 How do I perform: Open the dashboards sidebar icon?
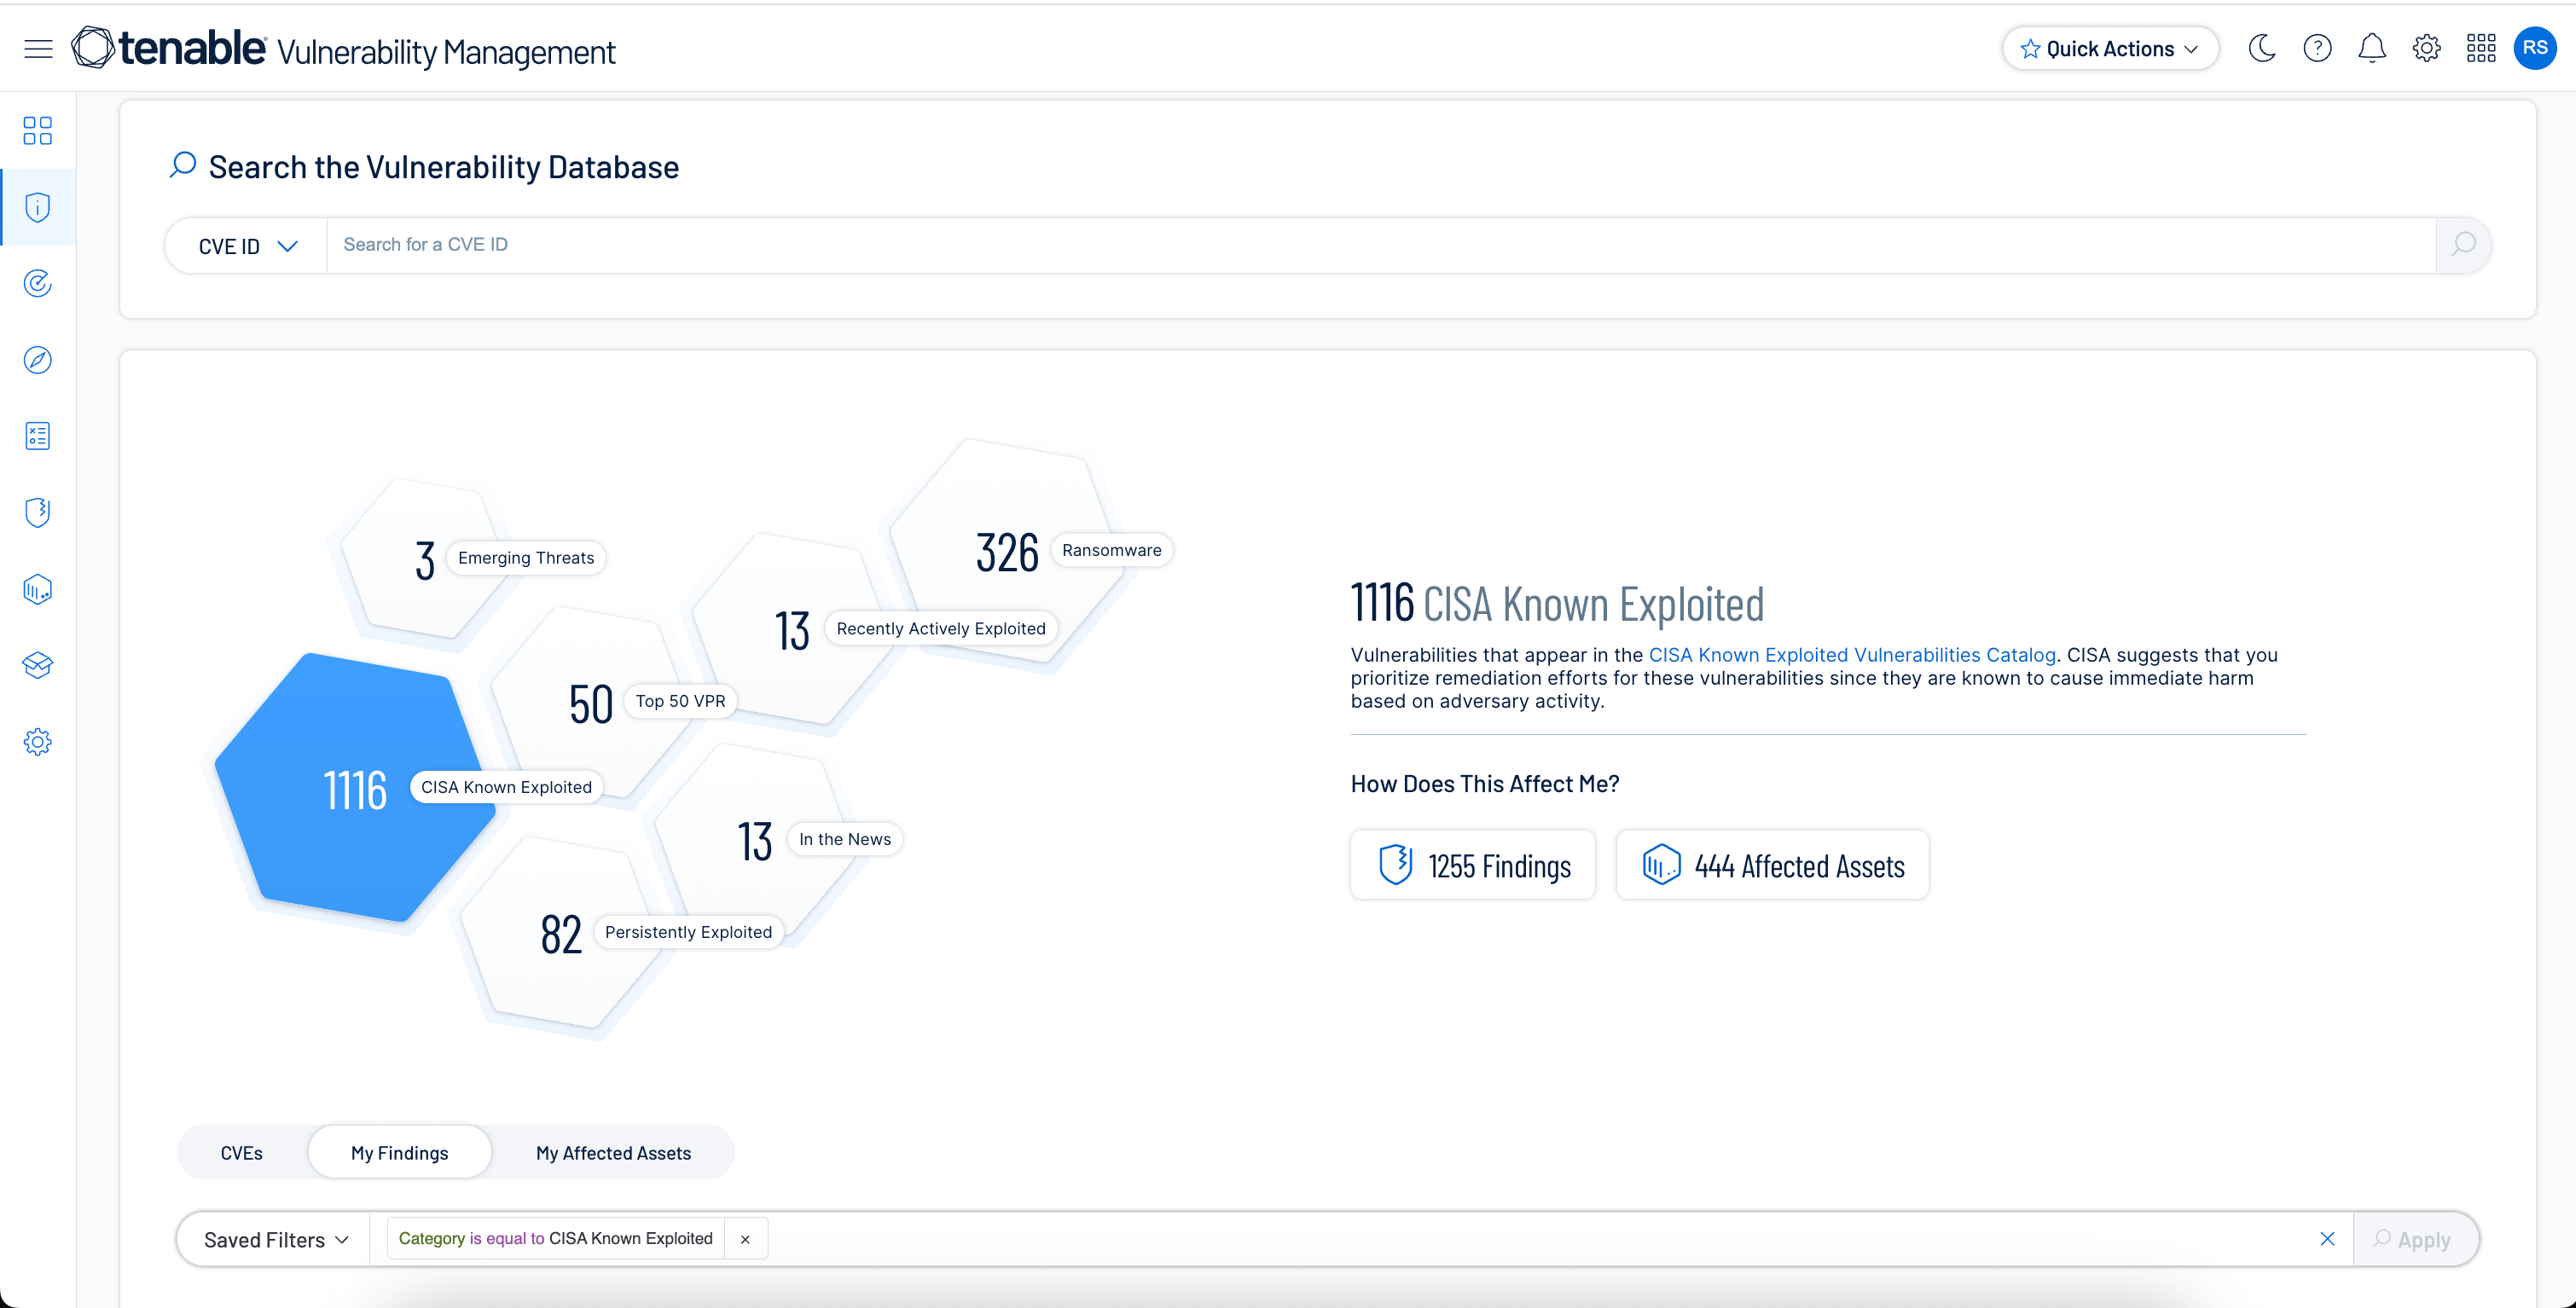(38, 131)
